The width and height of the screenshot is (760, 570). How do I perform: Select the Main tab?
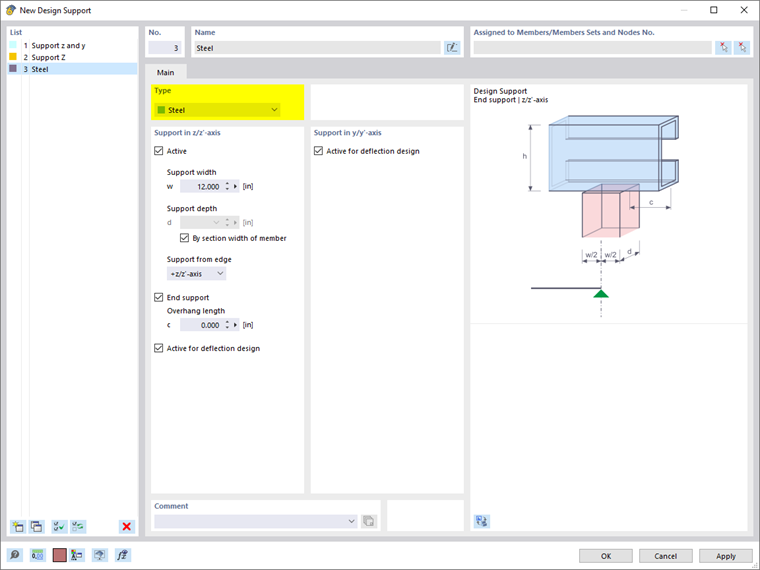[x=165, y=72]
